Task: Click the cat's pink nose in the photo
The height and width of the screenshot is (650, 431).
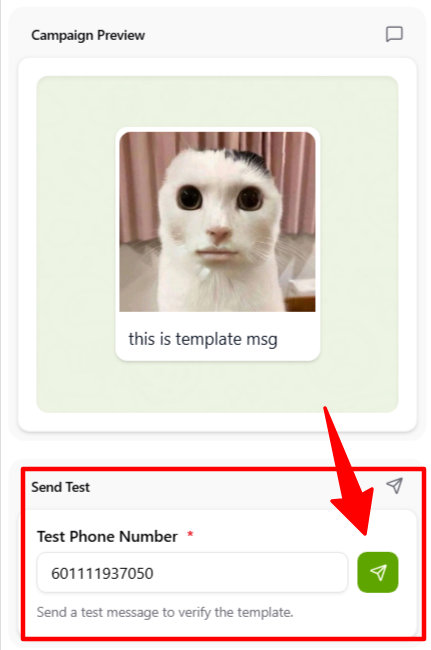Action: point(218,235)
